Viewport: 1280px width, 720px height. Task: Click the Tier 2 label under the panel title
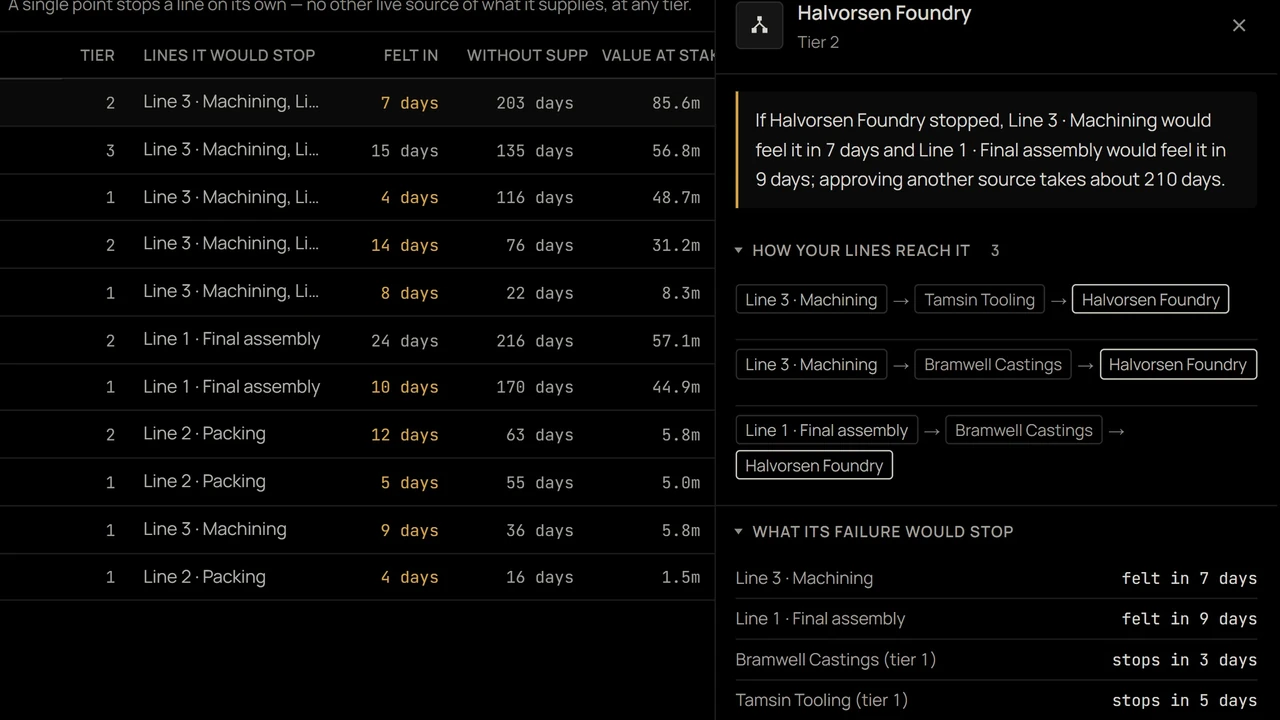click(818, 42)
